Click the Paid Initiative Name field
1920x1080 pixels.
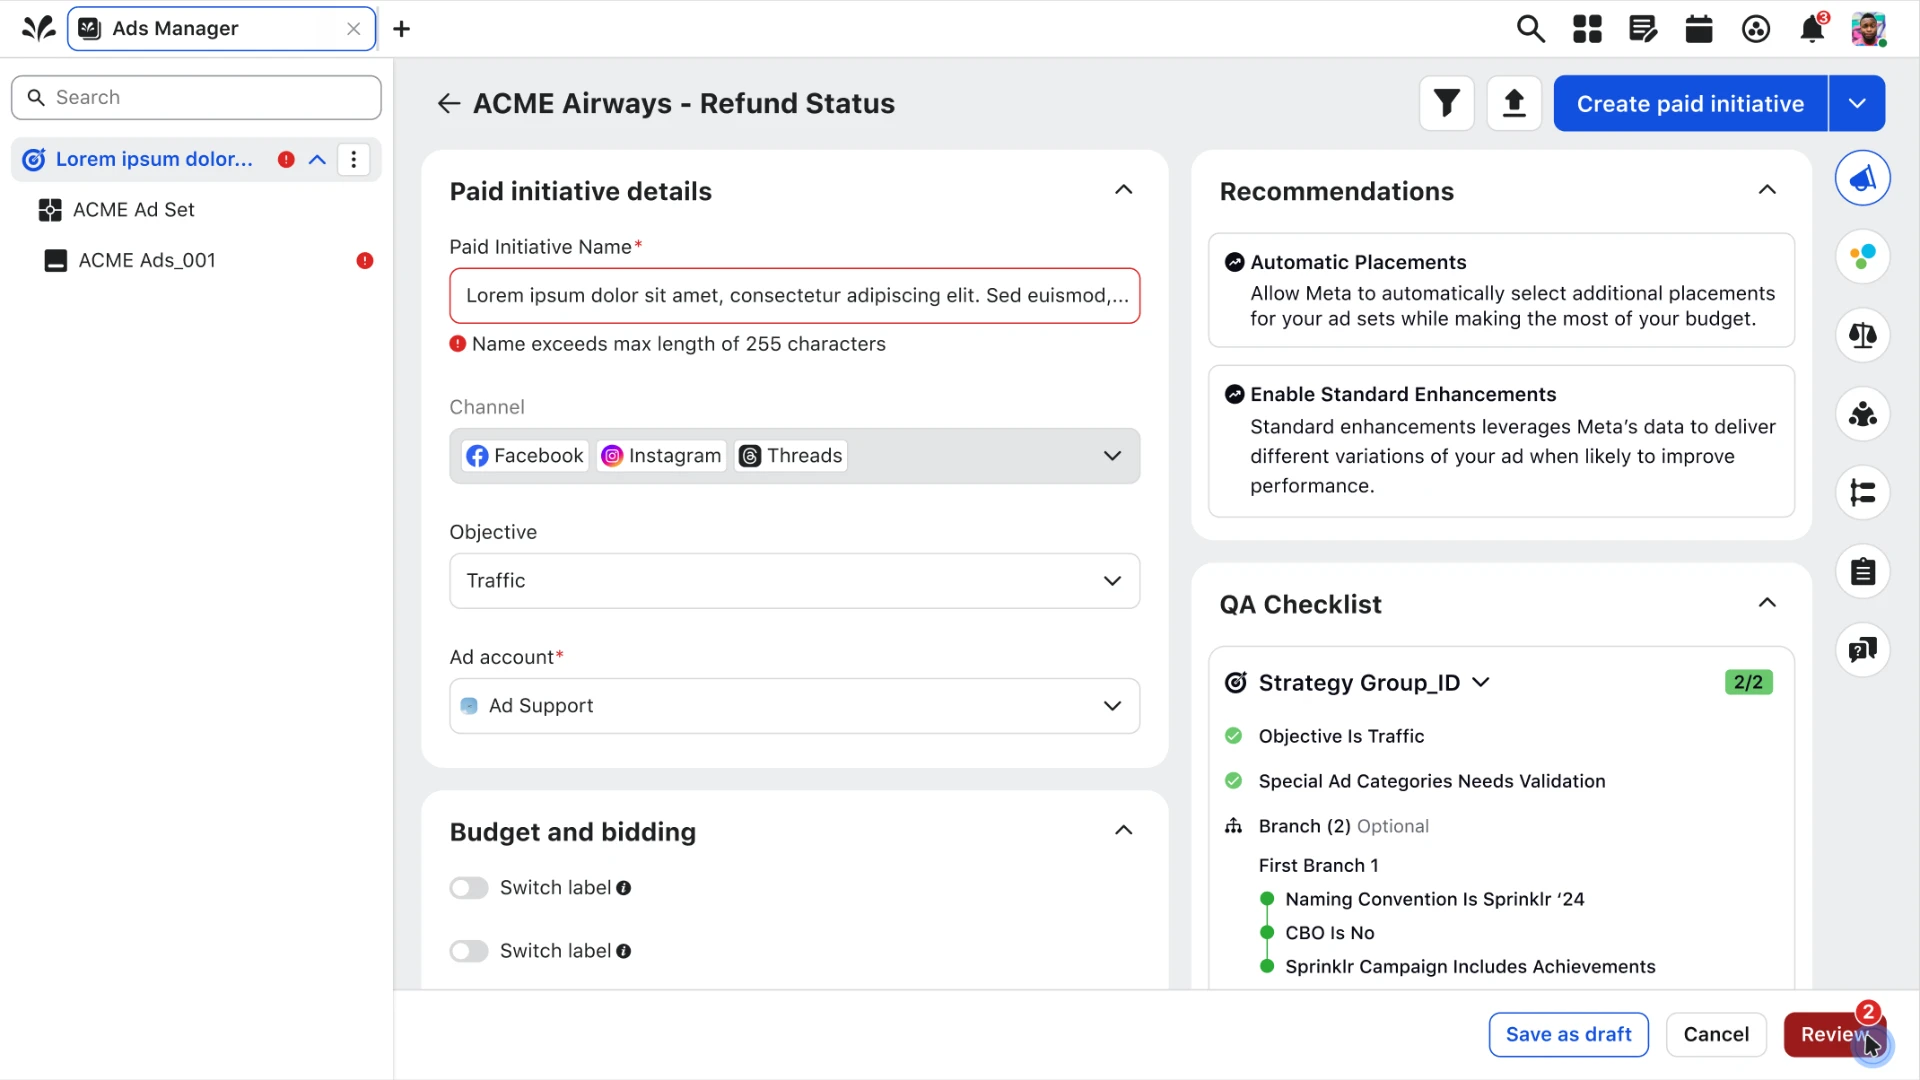[795, 296]
